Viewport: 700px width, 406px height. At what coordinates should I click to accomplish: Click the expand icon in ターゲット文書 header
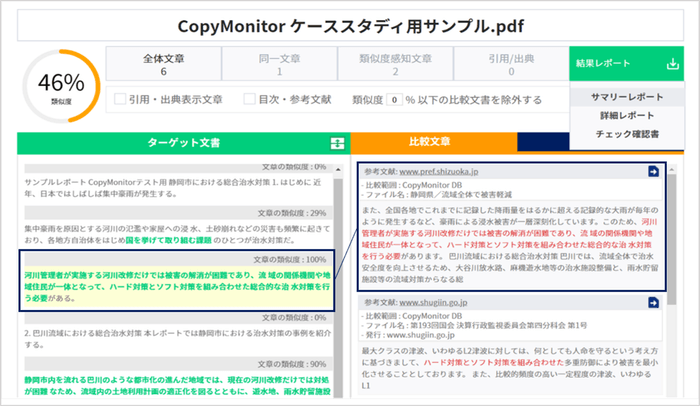point(337,144)
